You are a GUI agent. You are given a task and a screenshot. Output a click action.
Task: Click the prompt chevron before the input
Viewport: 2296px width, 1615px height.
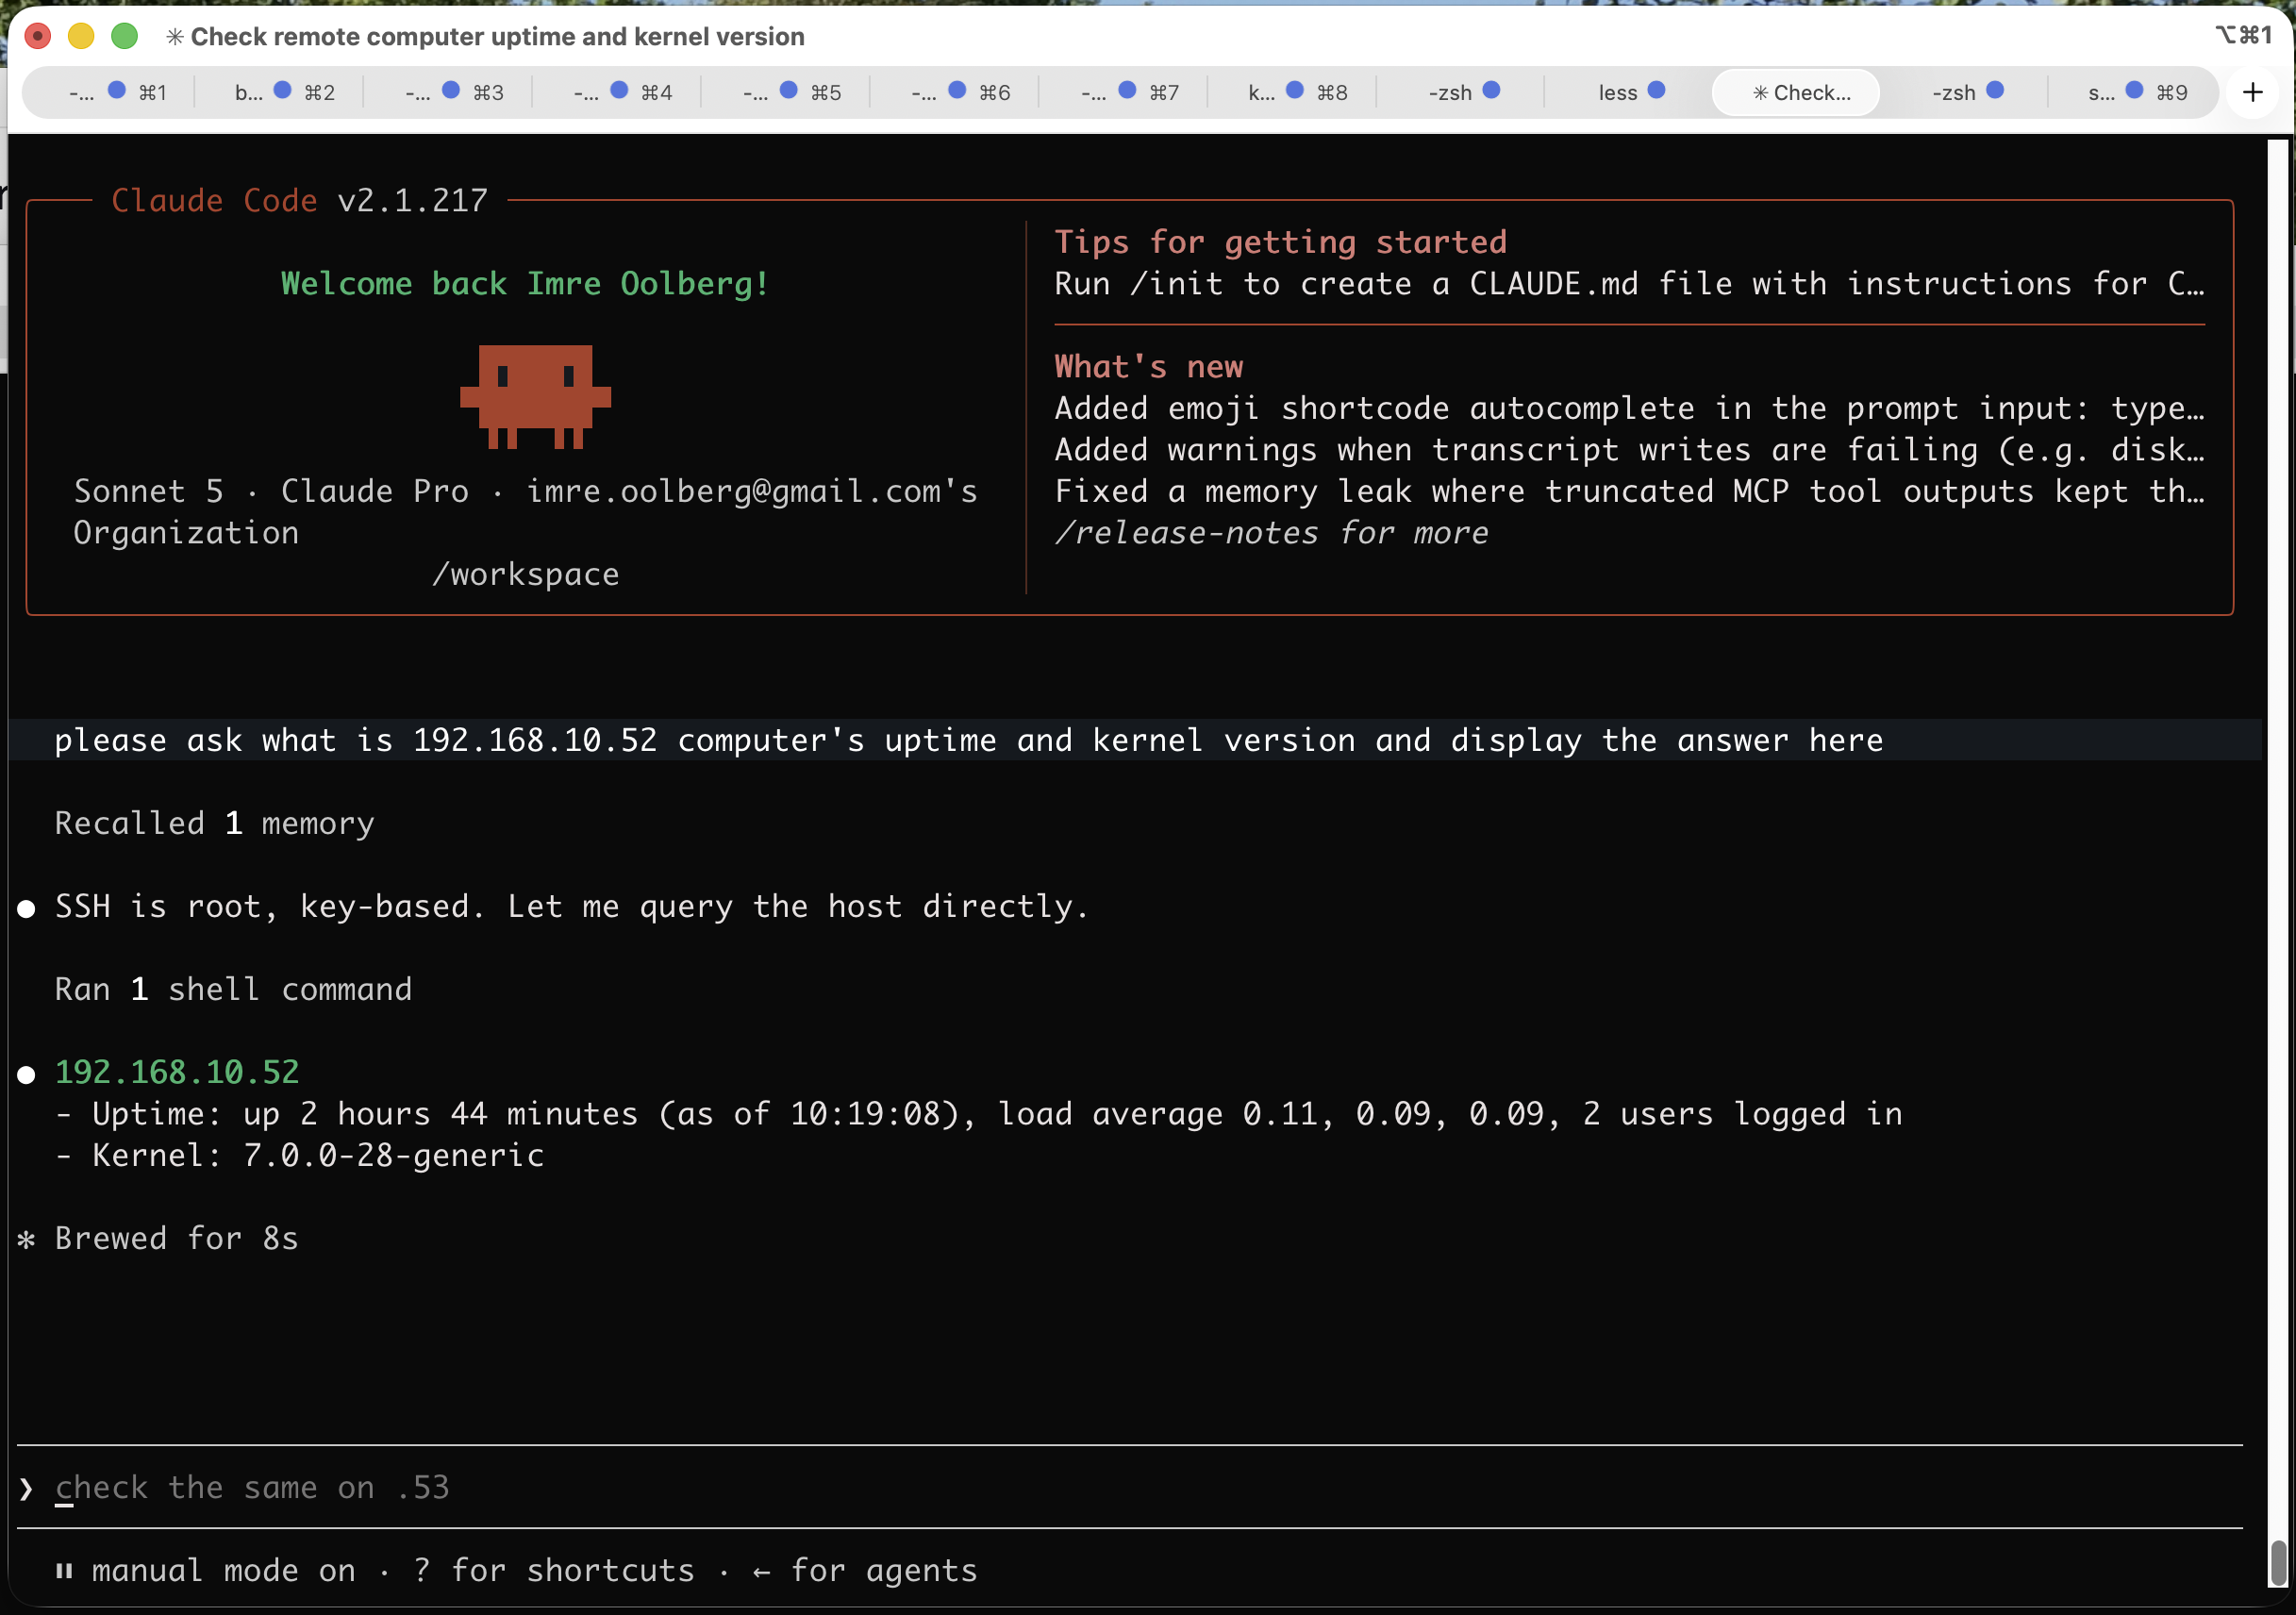coord(27,1488)
